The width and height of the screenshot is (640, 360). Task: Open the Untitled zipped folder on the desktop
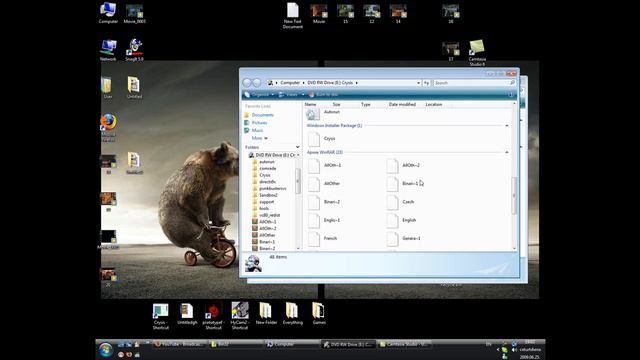(x=134, y=88)
